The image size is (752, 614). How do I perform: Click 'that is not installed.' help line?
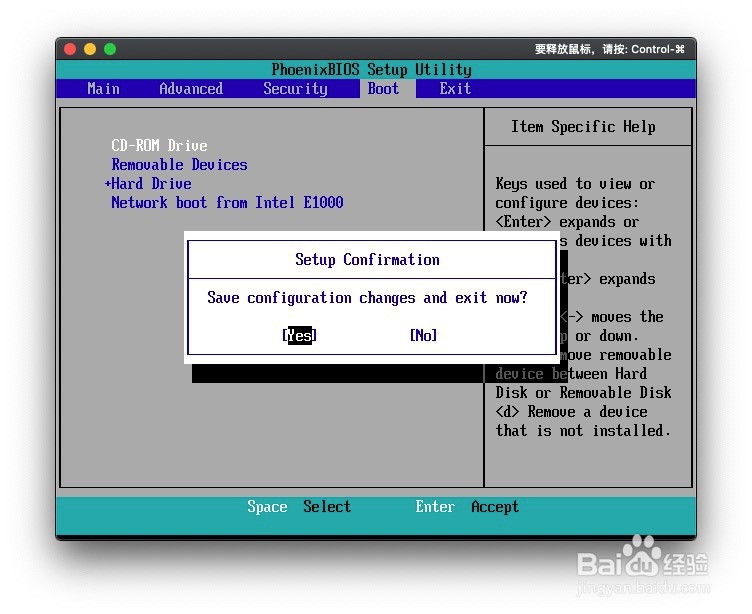(x=583, y=431)
